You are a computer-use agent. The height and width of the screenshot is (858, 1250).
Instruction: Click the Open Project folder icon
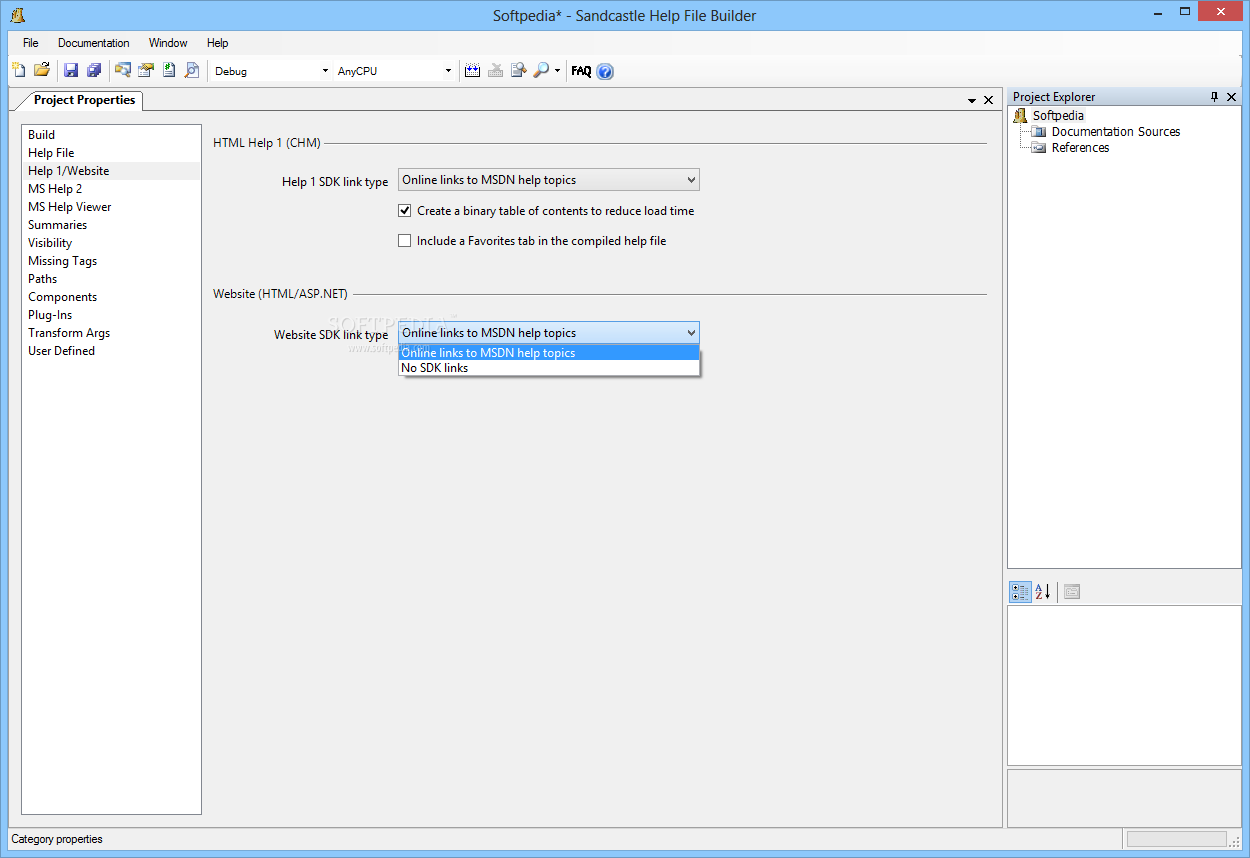point(42,70)
